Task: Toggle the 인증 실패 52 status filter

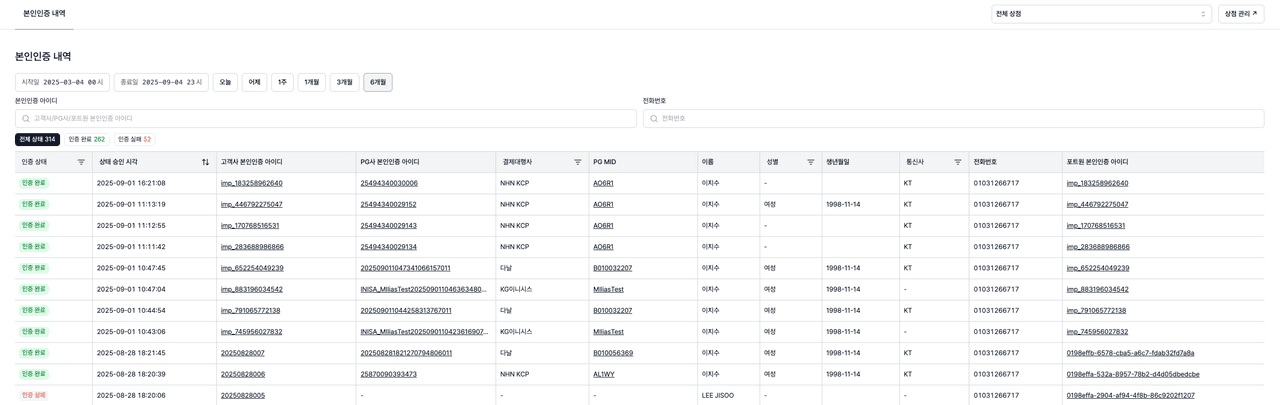Action: (134, 140)
